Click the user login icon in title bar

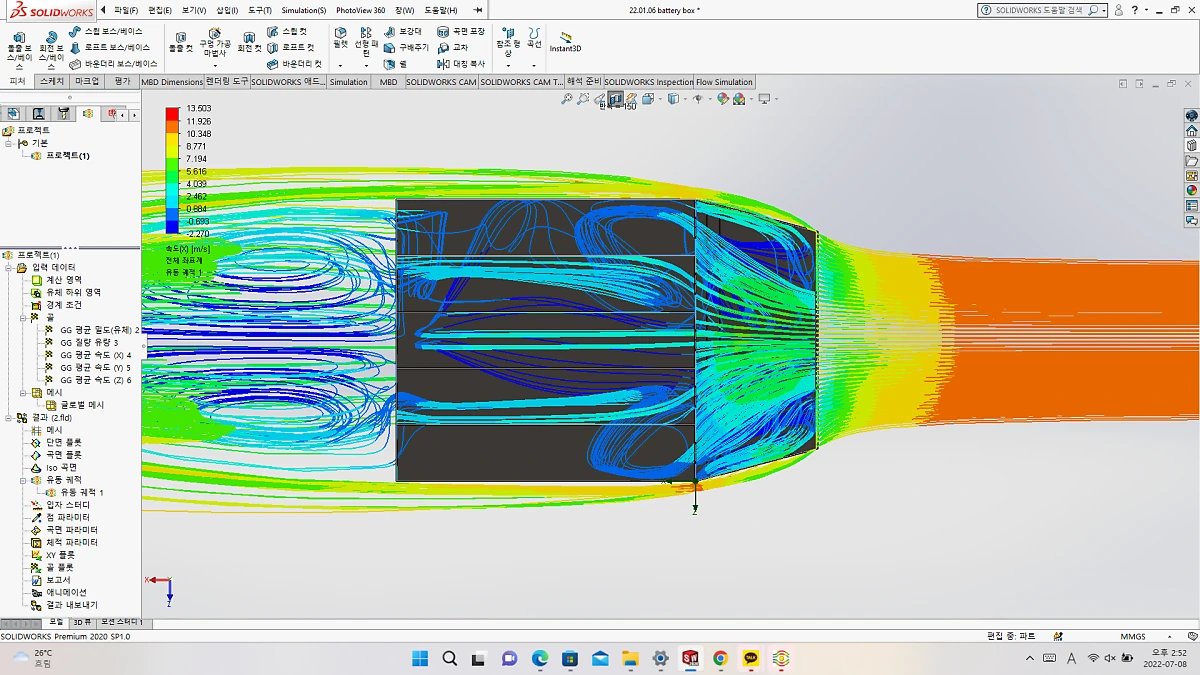tap(1119, 10)
